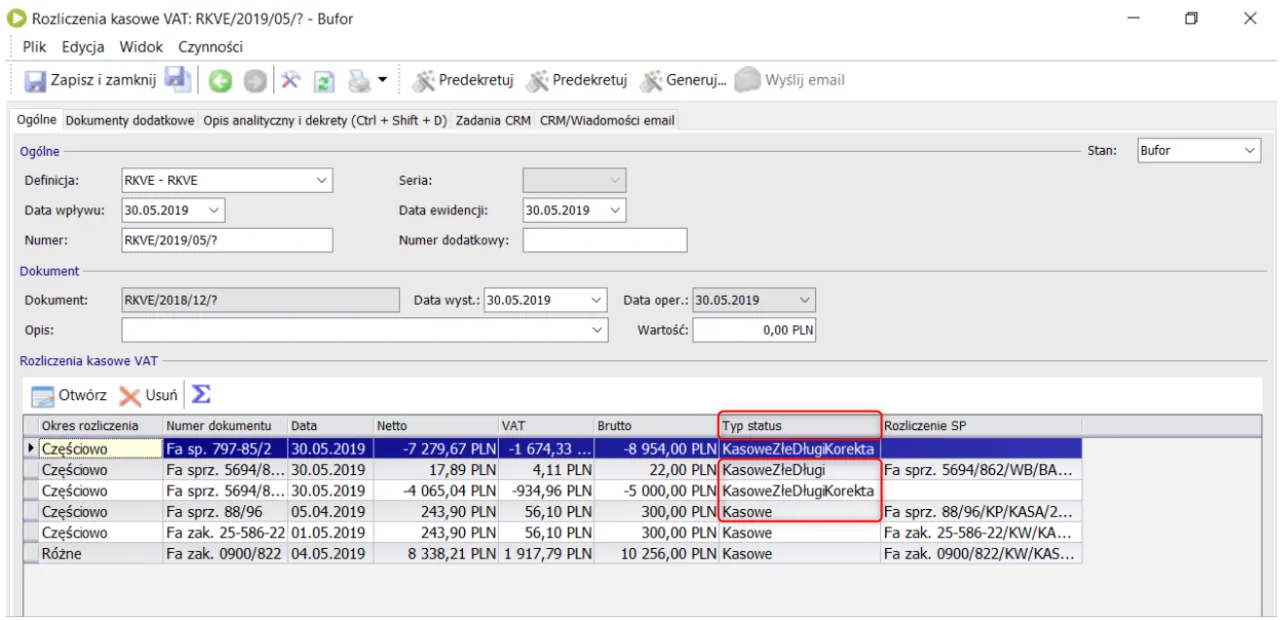The width and height of the screenshot is (1280, 620).
Task: Sort by the VAT column header
Action: coord(545,426)
